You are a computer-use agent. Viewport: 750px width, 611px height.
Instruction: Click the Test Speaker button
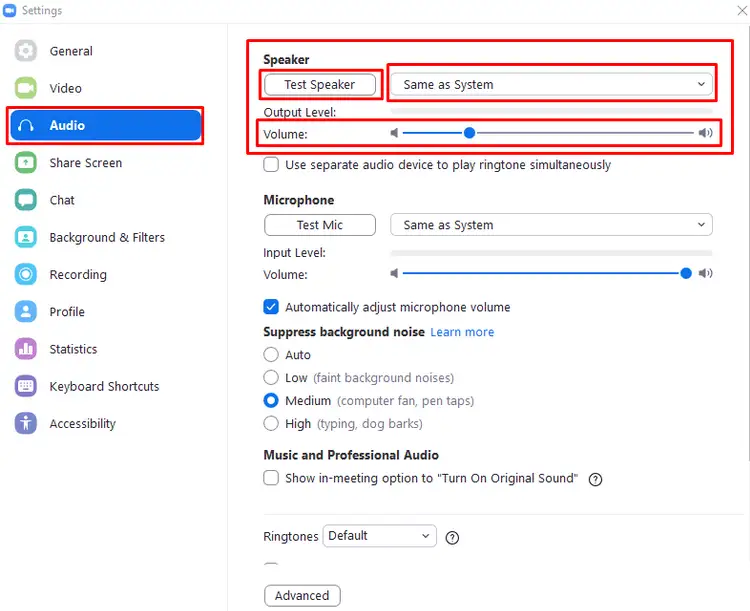coord(320,85)
